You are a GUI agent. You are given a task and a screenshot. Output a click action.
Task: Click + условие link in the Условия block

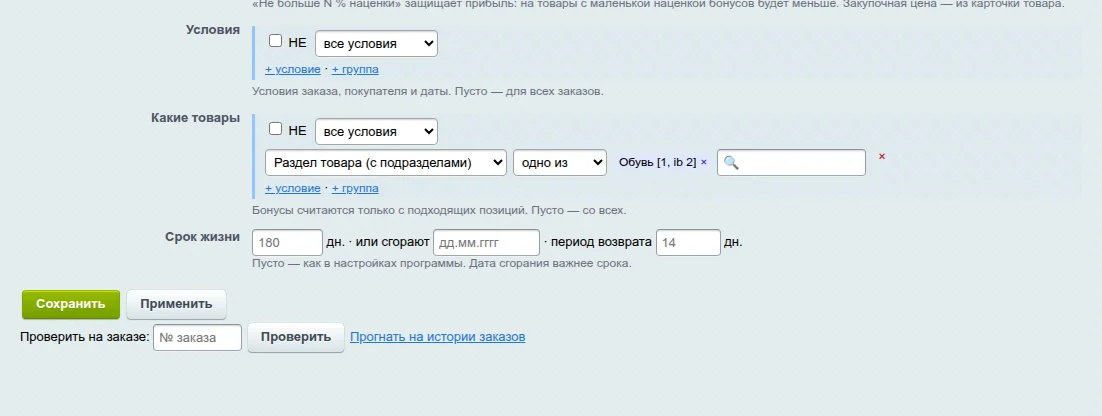[x=292, y=69]
